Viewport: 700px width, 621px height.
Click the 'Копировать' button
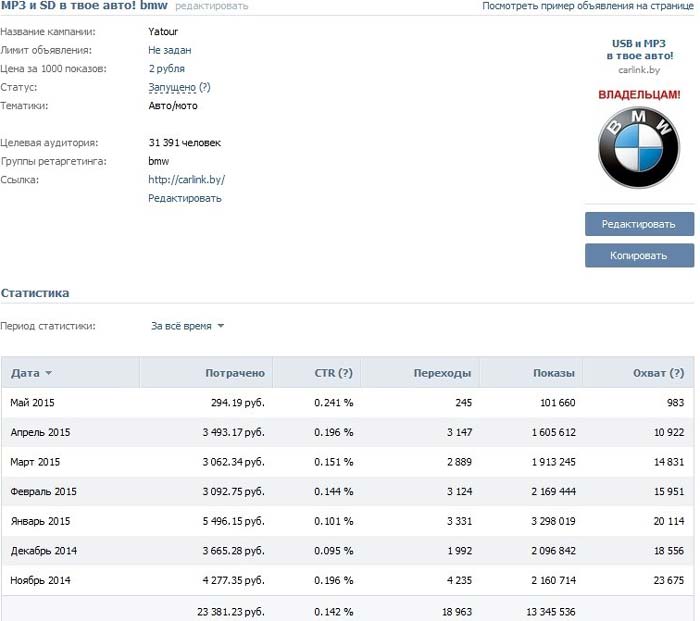click(639, 255)
